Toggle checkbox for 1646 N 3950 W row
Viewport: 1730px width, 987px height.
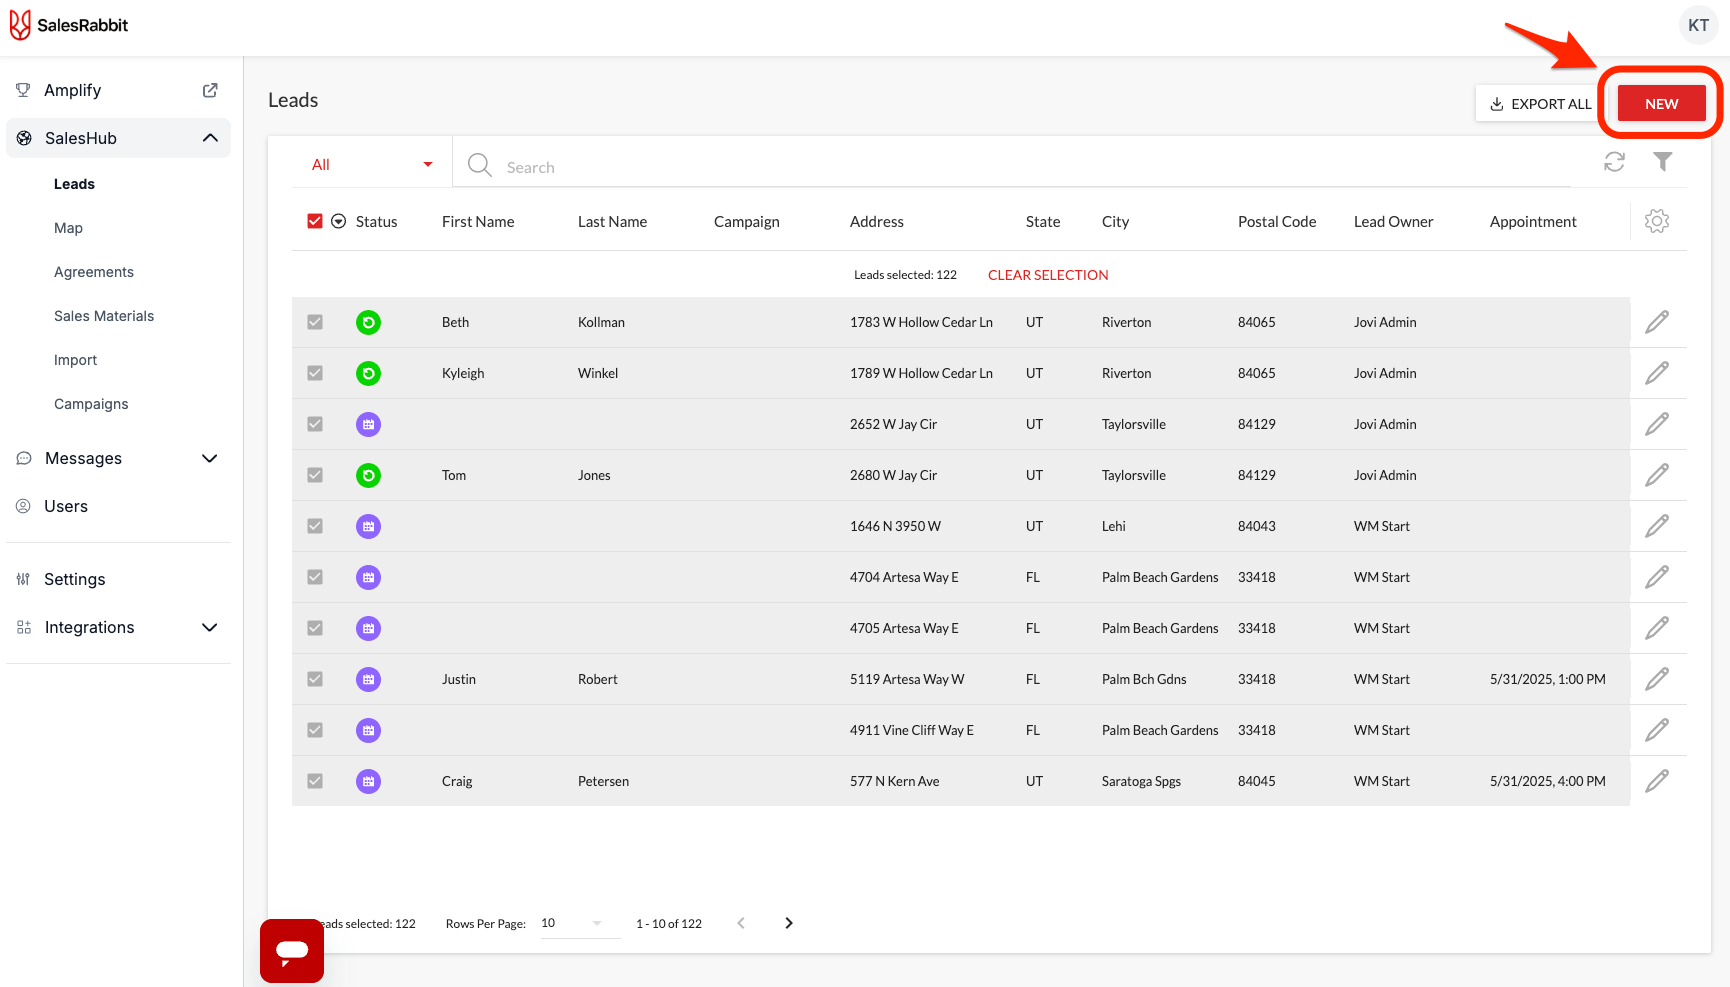coord(315,526)
